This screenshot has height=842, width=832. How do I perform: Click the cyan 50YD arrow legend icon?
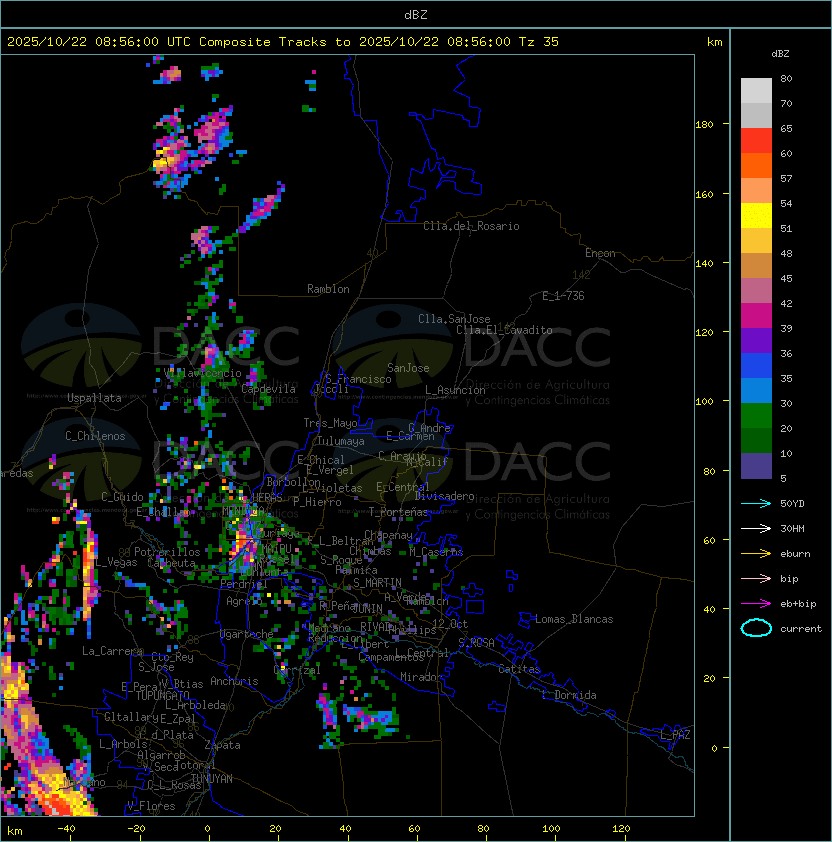tap(756, 503)
